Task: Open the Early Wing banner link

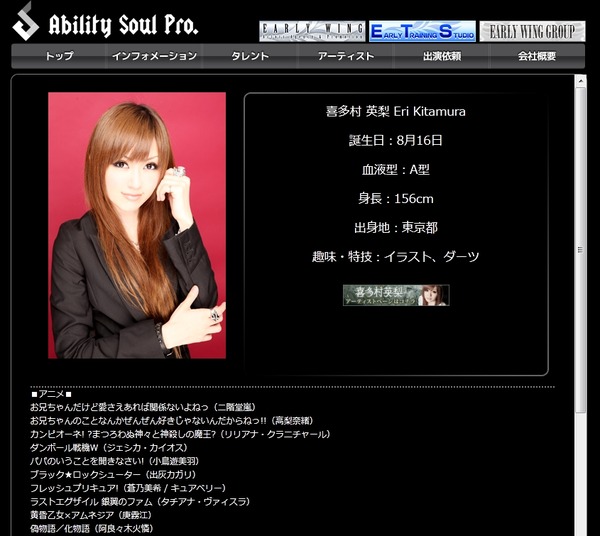Action: [x=312, y=31]
